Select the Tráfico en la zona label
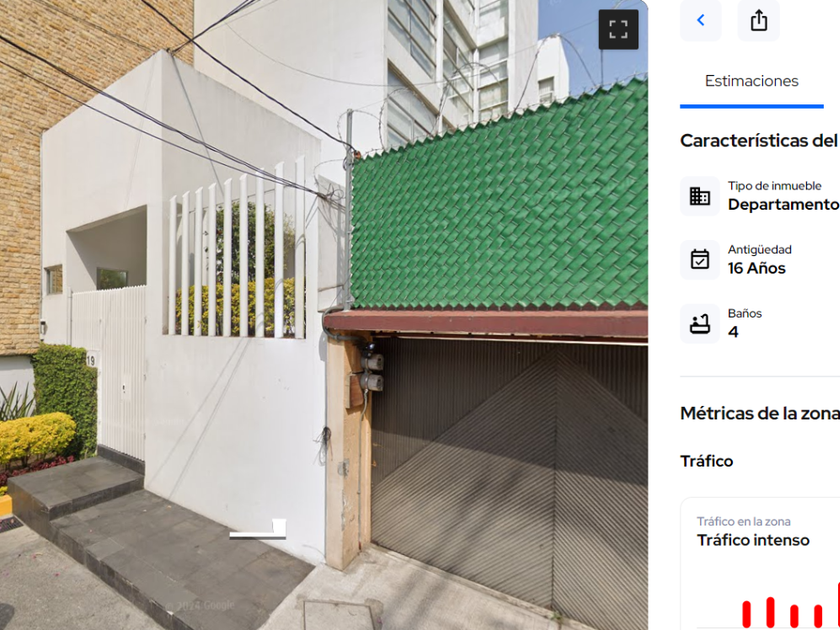 [744, 521]
